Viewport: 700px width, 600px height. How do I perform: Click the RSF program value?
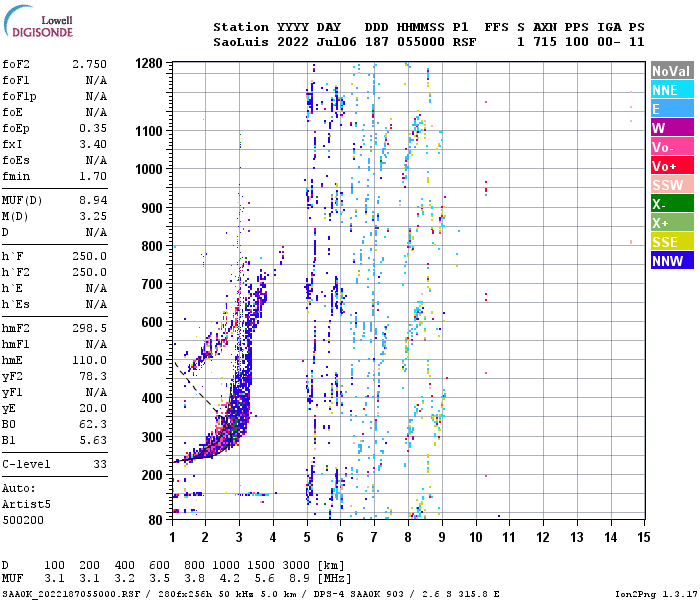tap(464, 42)
